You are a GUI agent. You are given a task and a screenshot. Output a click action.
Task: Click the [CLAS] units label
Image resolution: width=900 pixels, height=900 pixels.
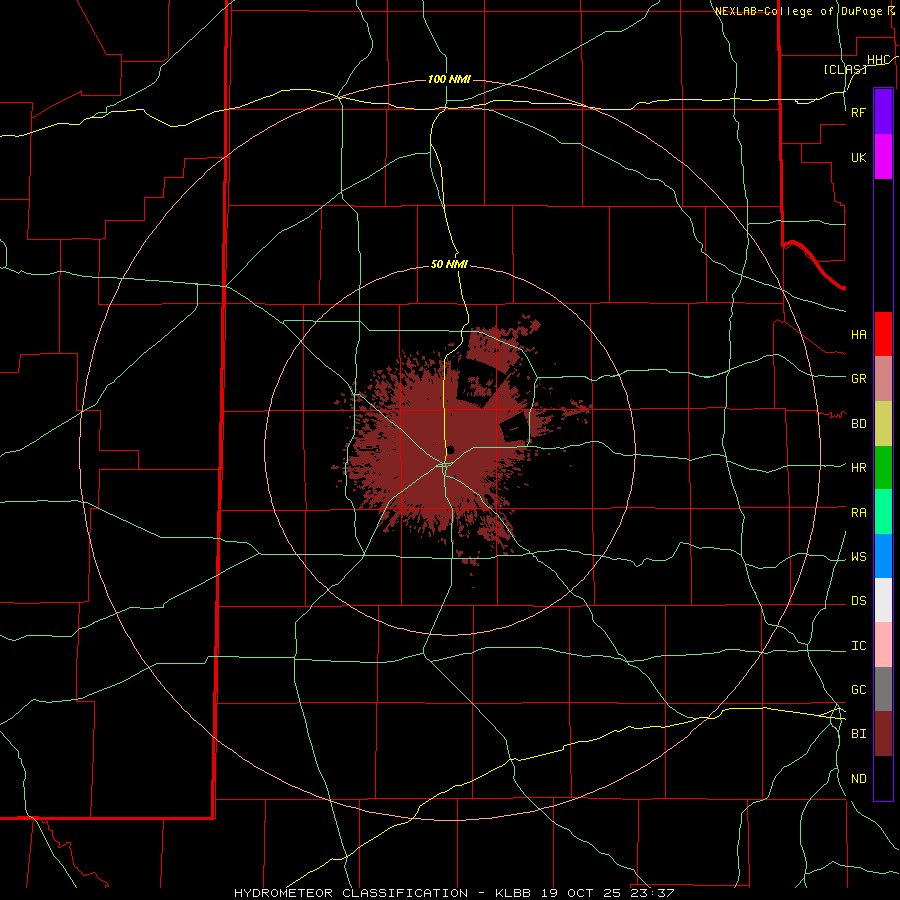844,69
